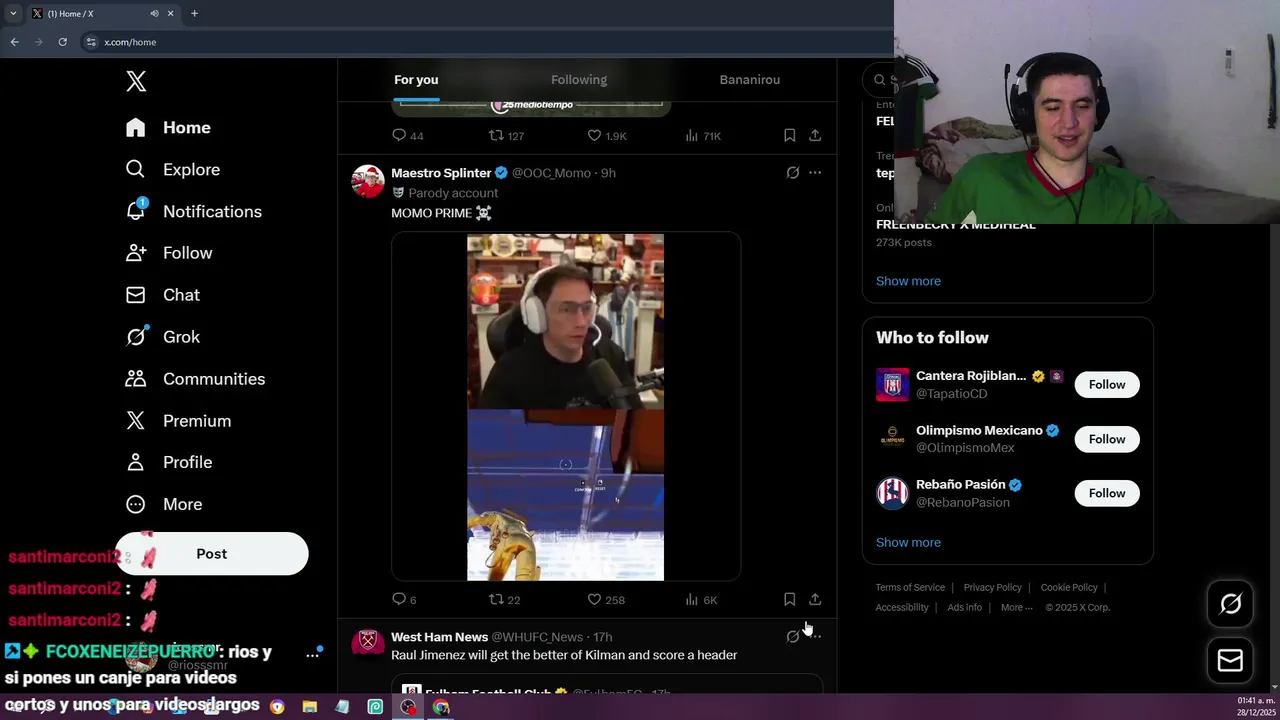The width and height of the screenshot is (1280, 720).
Task: Switch to the For you tab
Action: pyautogui.click(x=416, y=80)
